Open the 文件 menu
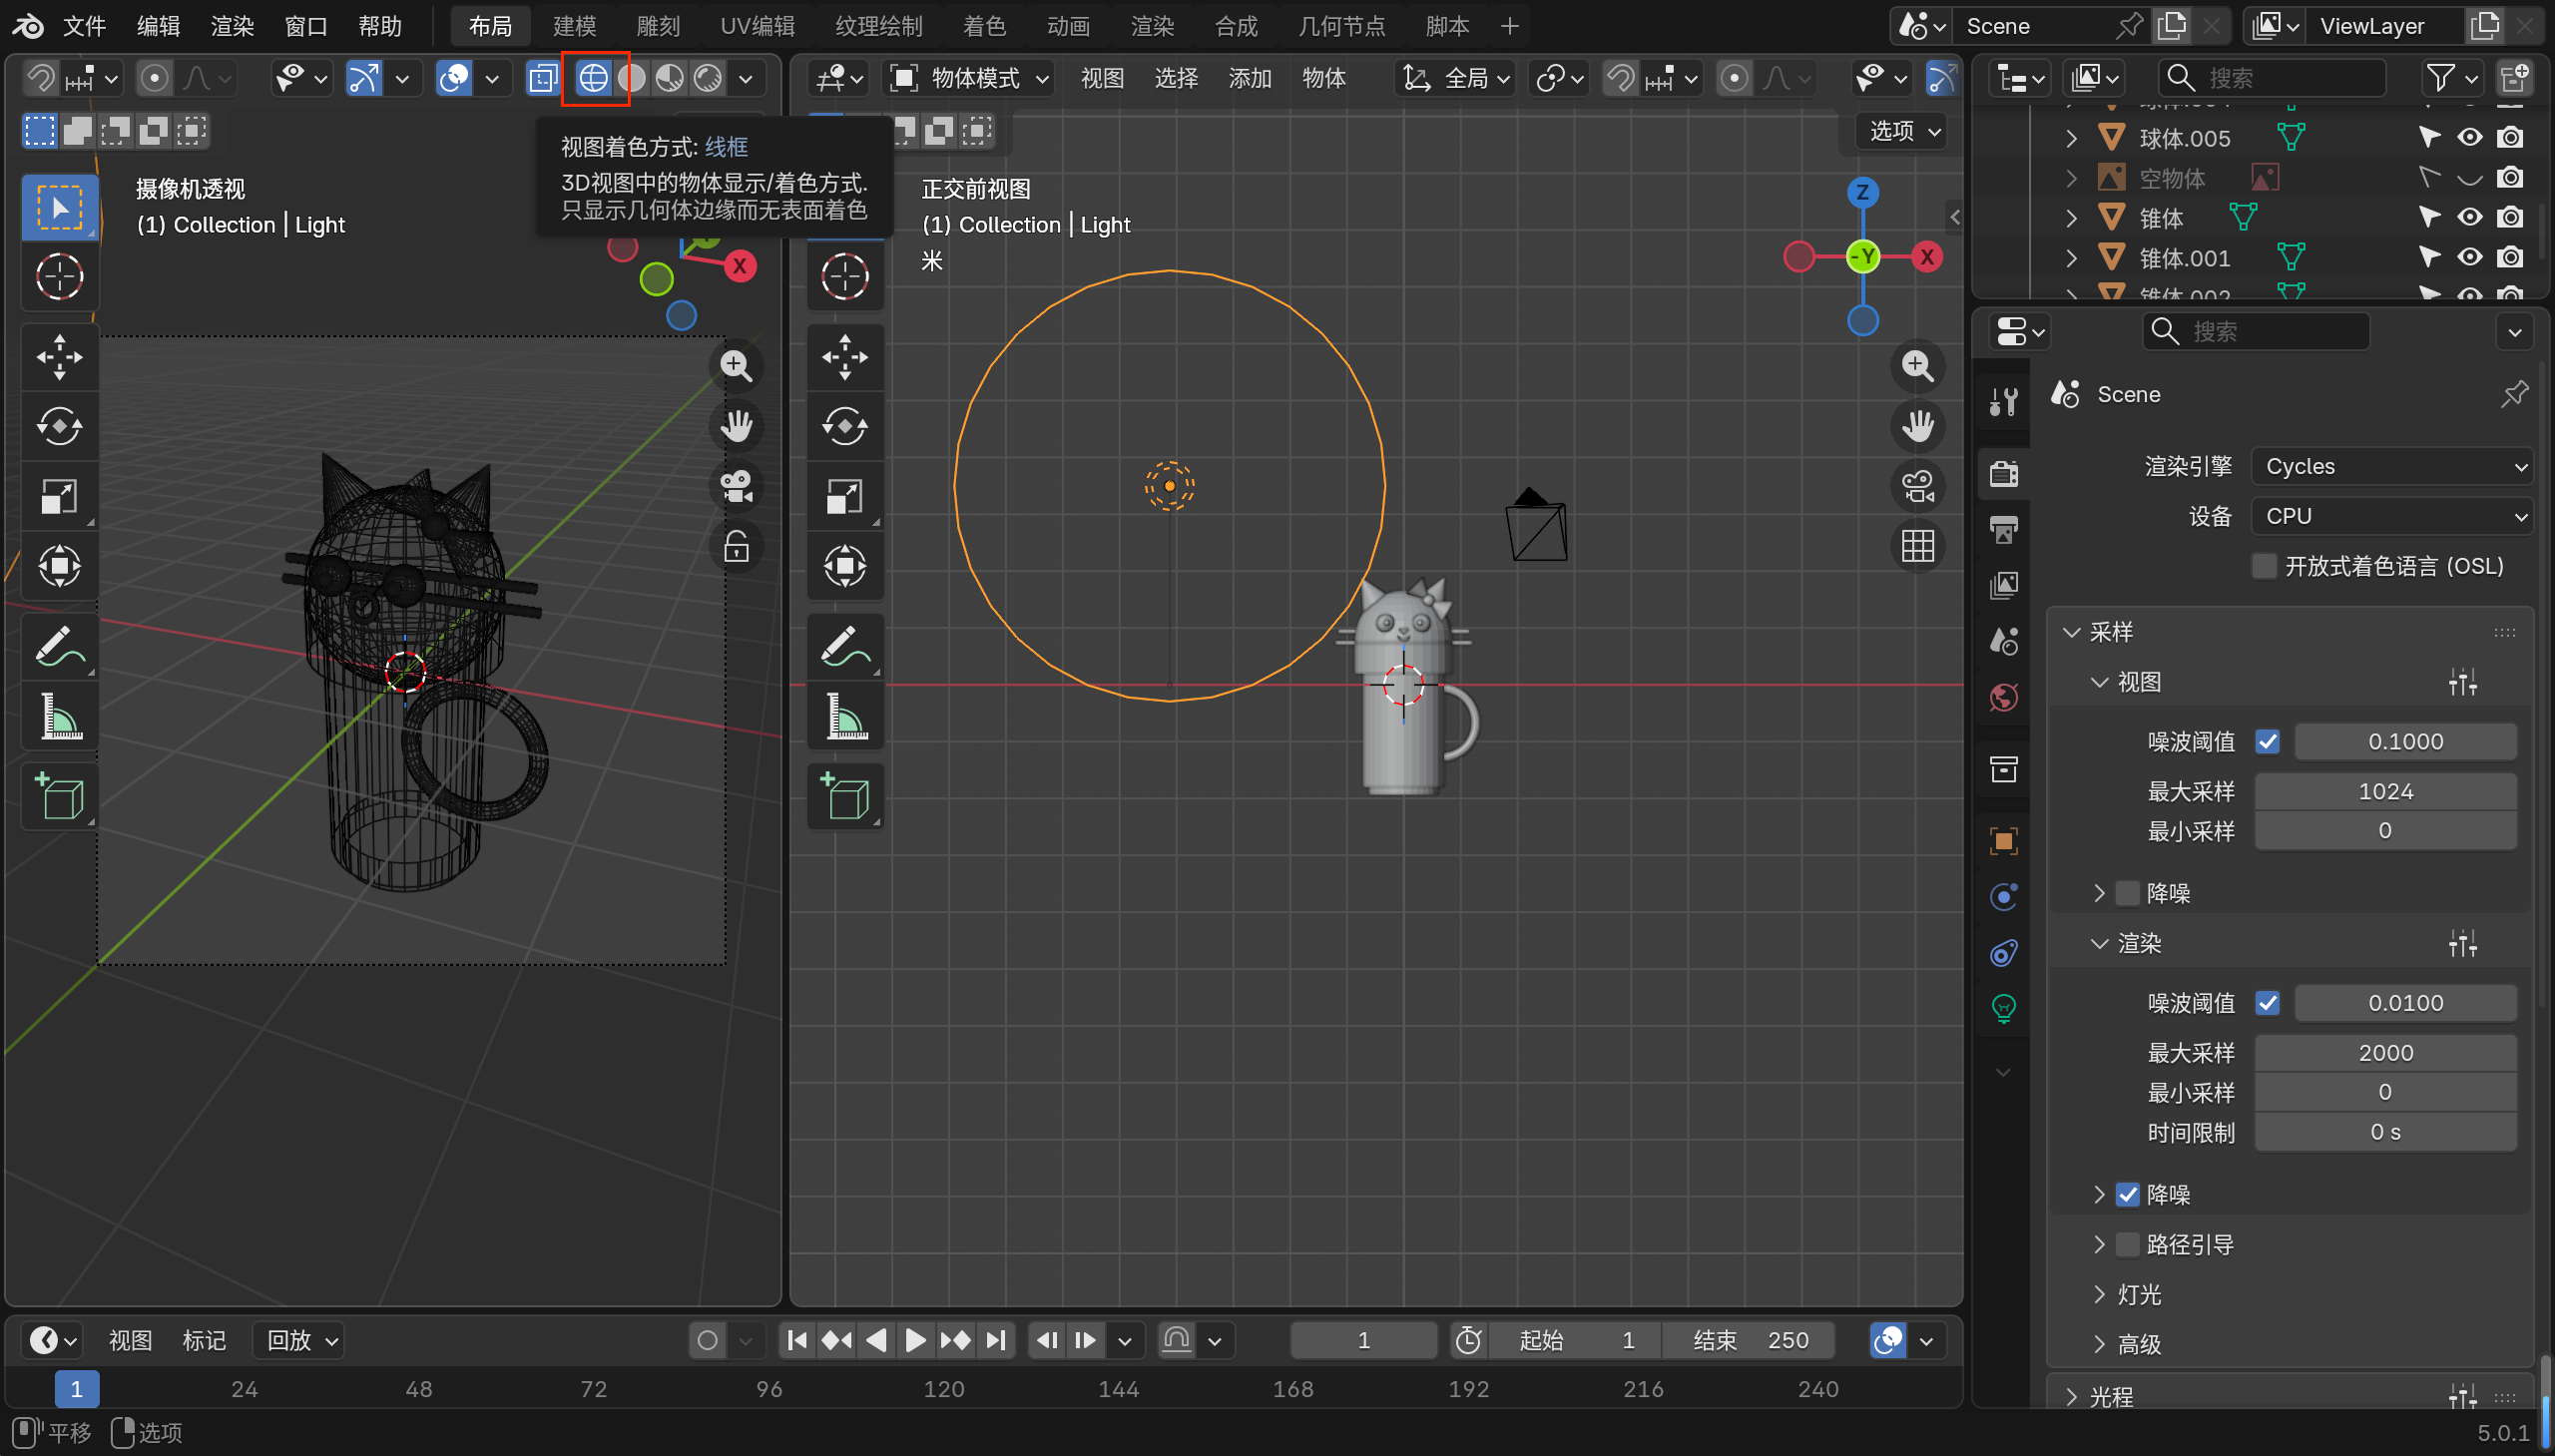 point(84,26)
